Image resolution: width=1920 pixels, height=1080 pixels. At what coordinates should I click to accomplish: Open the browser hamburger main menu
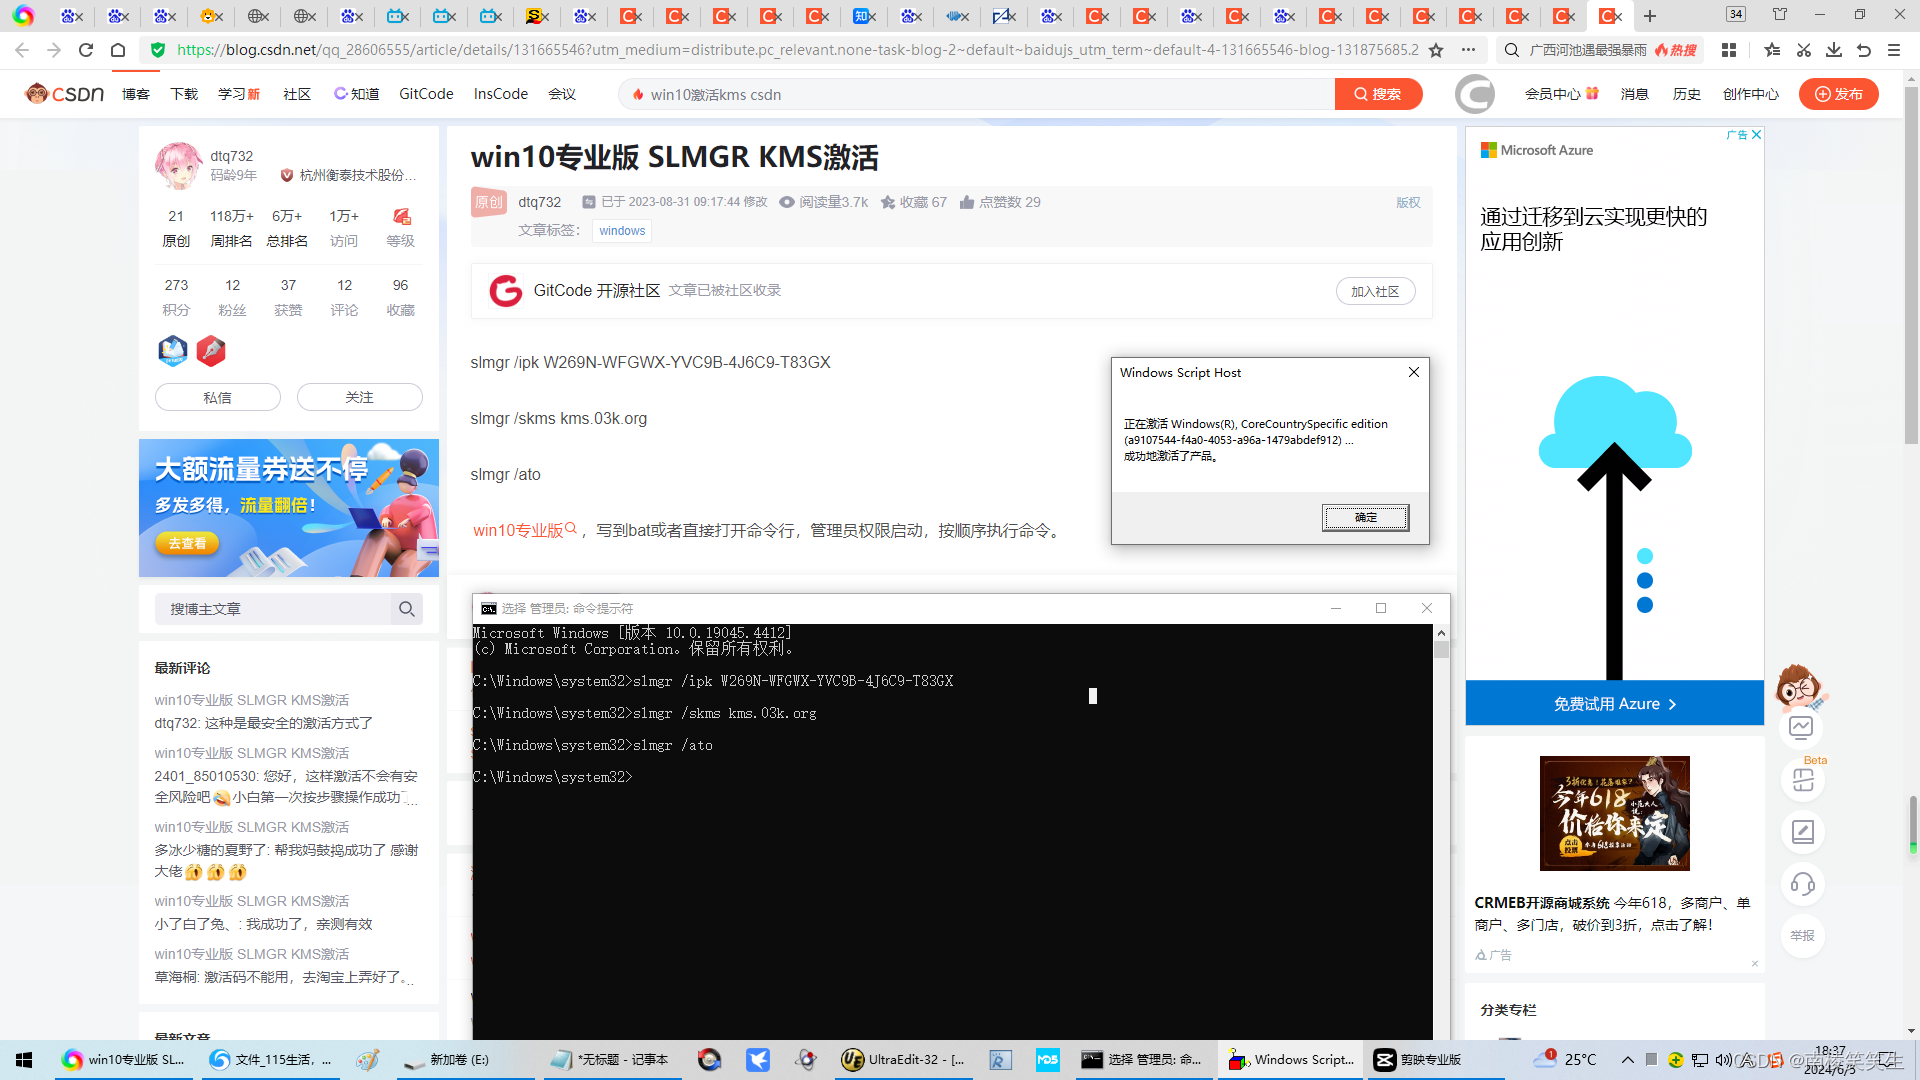point(1894,50)
